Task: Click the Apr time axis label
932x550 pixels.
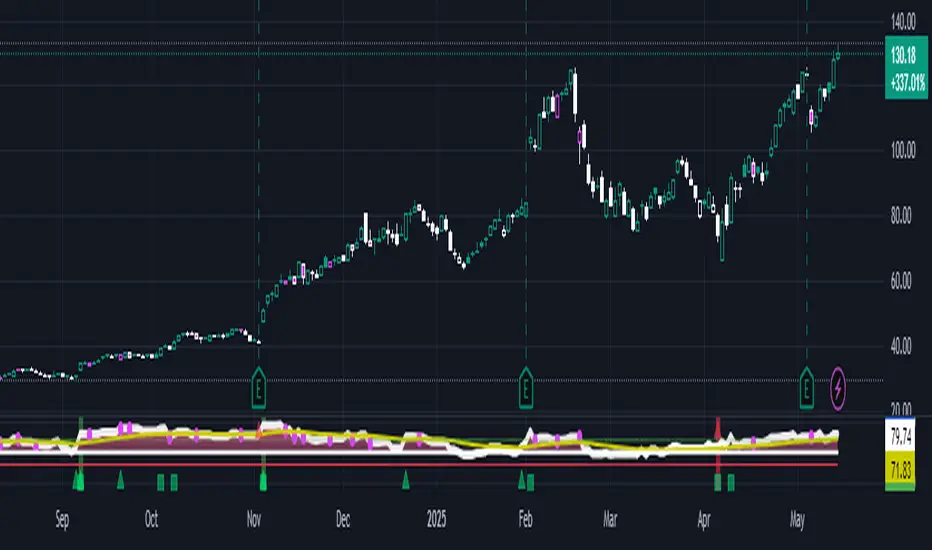Action: 704,520
